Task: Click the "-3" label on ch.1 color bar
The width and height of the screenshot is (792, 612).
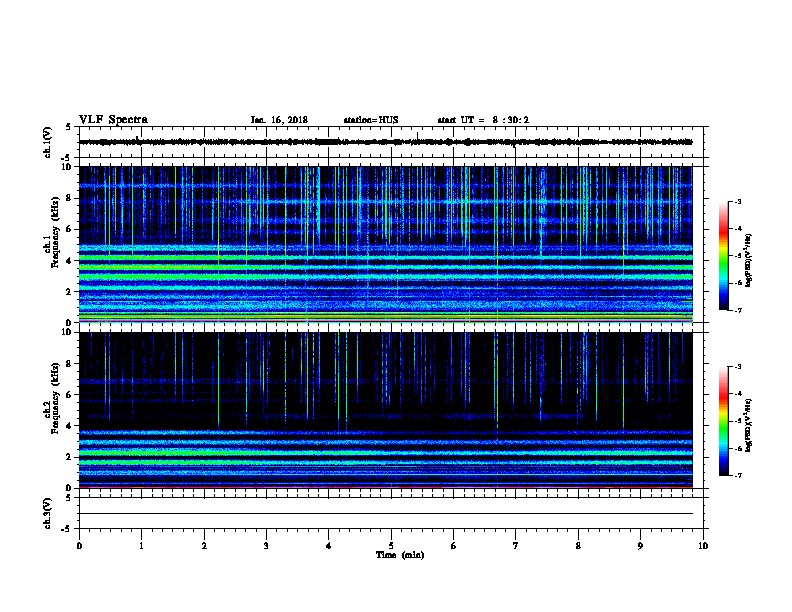Action: tap(737, 201)
